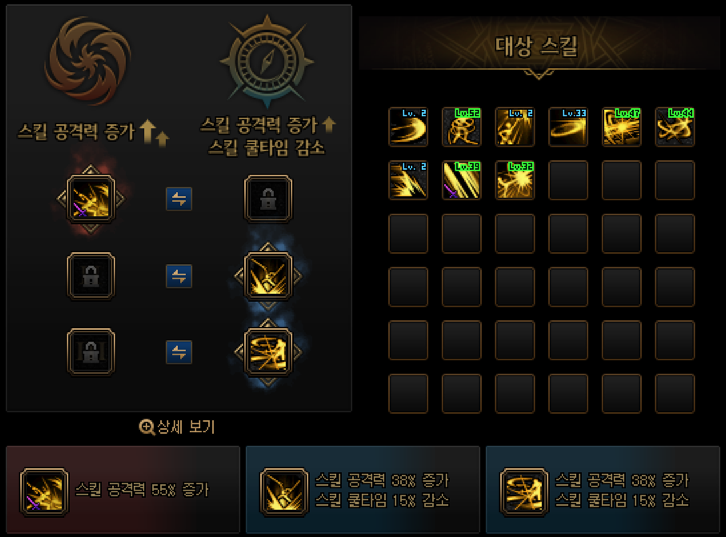
Task: Select the Lv.92 skill icon
Action: [515, 180]
